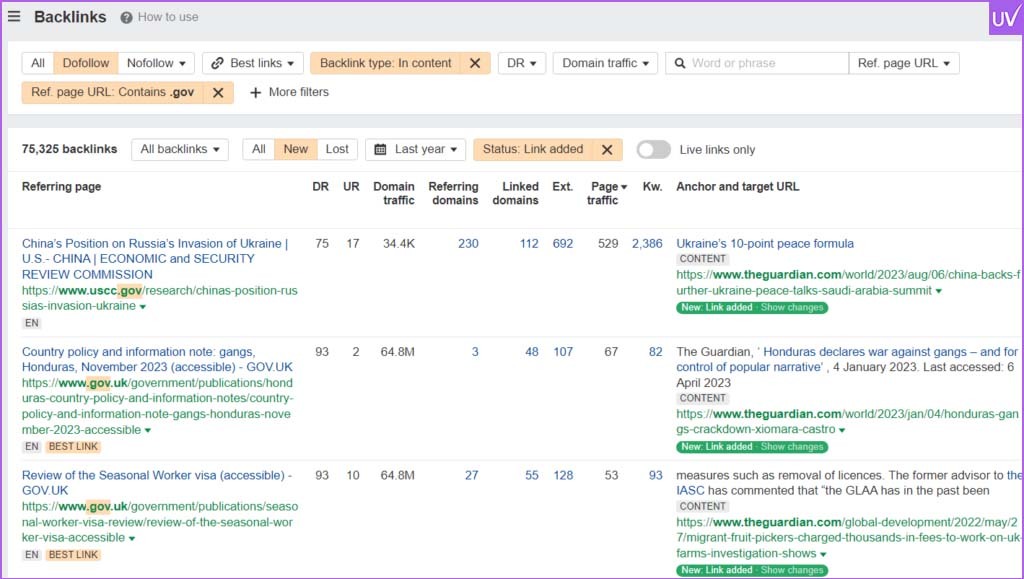This screenshot has width=1024, height=579.
Task: Sort by DR column header
Action: pyautogui.click(x=320, y=187)
